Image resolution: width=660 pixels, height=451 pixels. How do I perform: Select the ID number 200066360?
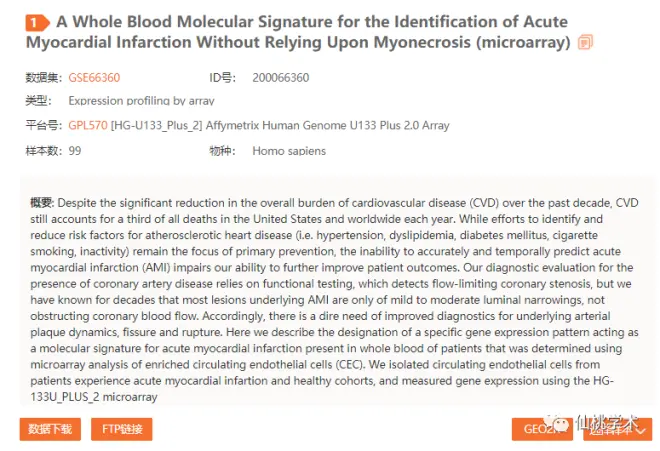click(x=281, y=78)
